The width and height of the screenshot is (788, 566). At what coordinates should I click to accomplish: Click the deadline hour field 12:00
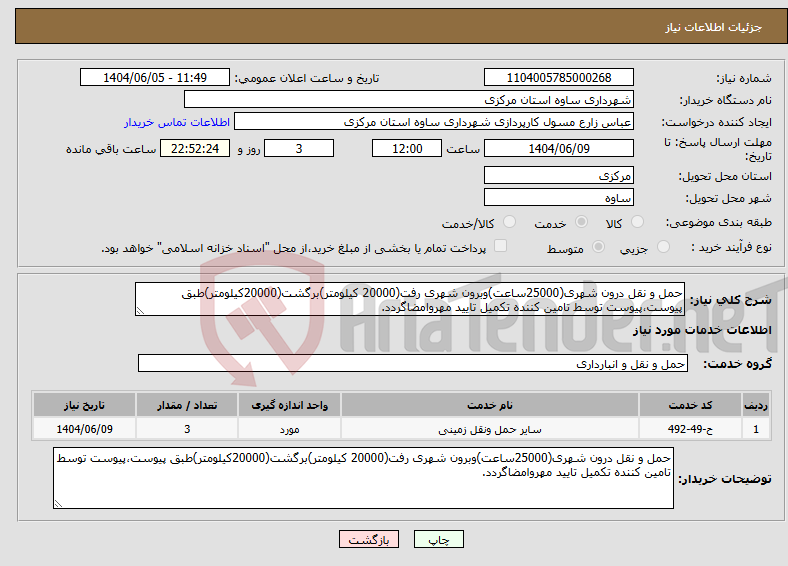407,148
